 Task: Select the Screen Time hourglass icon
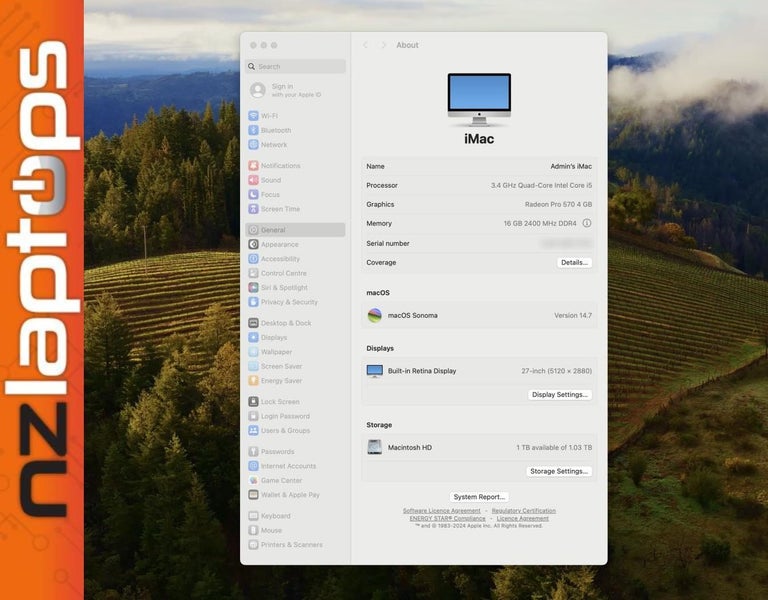click(x=253, y=209)
